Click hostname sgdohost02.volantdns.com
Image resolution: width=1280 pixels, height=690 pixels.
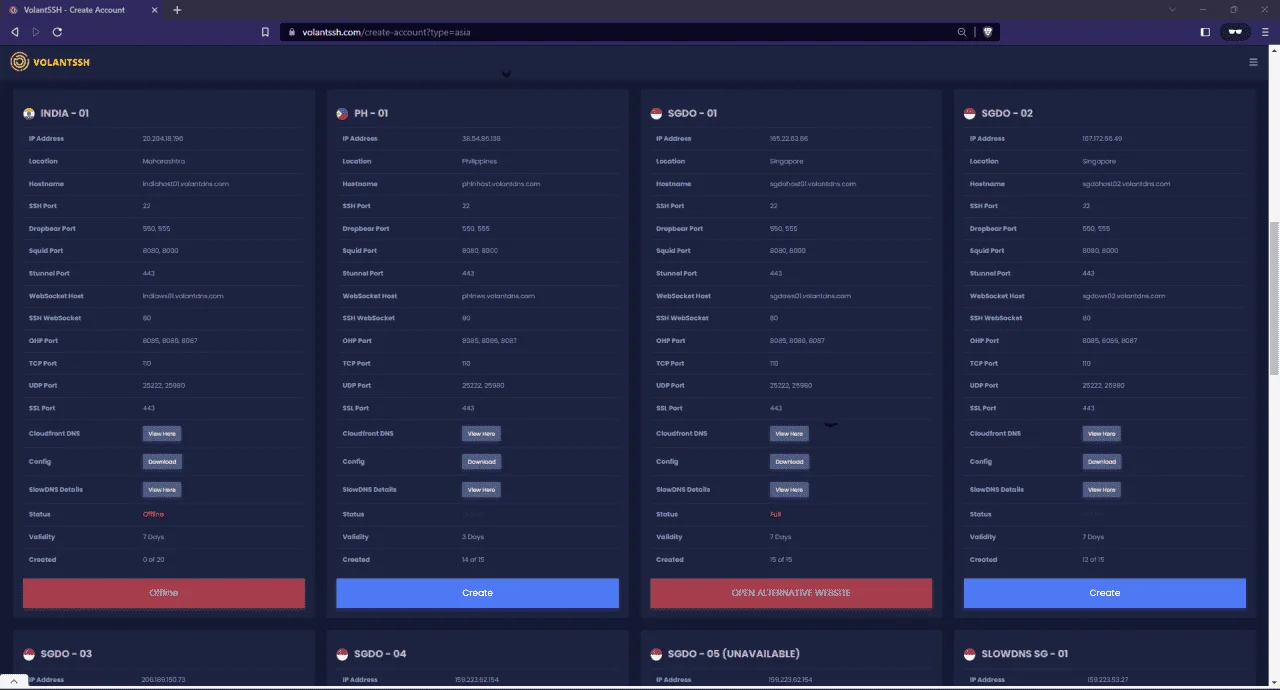point(1126,184)
